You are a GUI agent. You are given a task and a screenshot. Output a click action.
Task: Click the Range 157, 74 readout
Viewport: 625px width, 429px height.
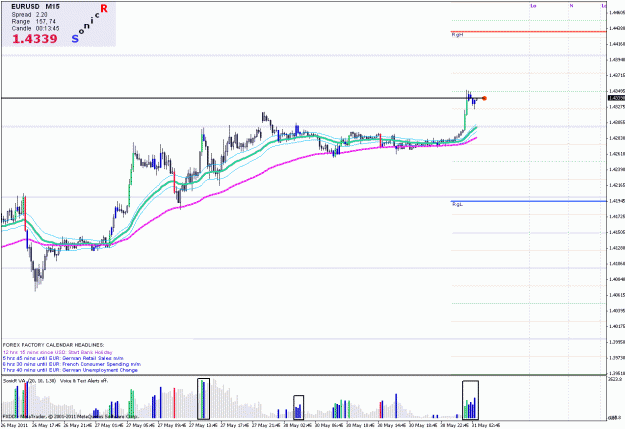tap(33, 22)
